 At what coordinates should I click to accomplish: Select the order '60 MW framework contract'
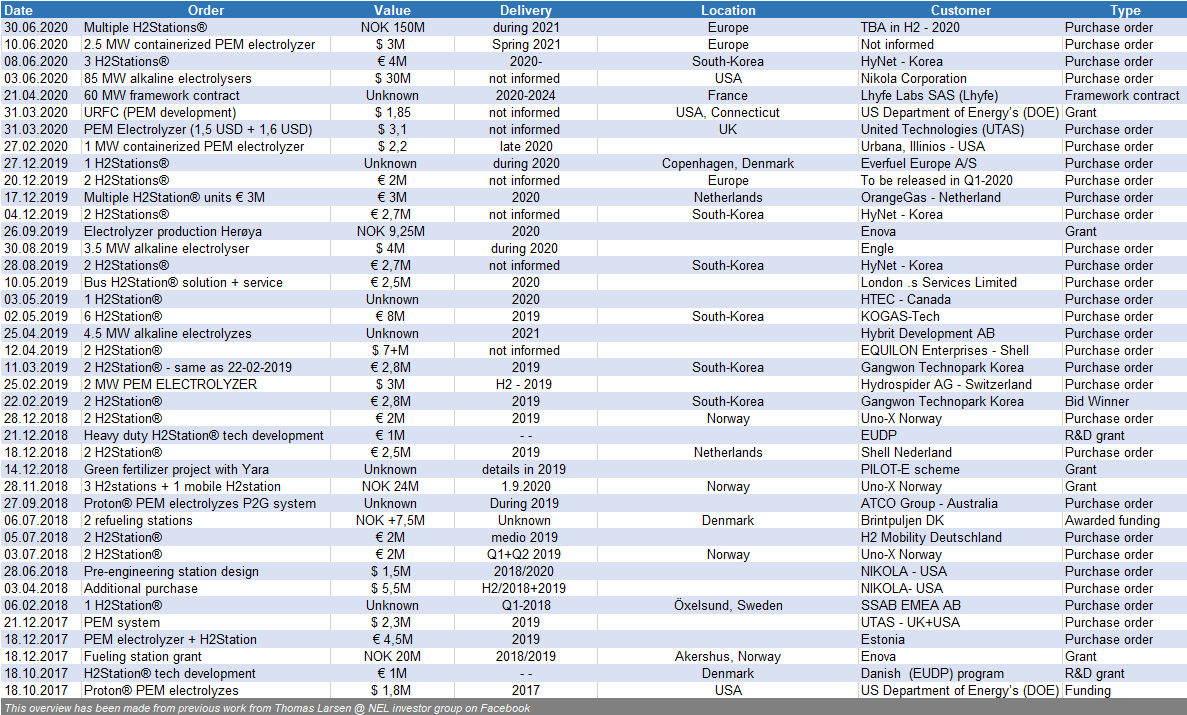pyautogui.click(x=161, y=95)
